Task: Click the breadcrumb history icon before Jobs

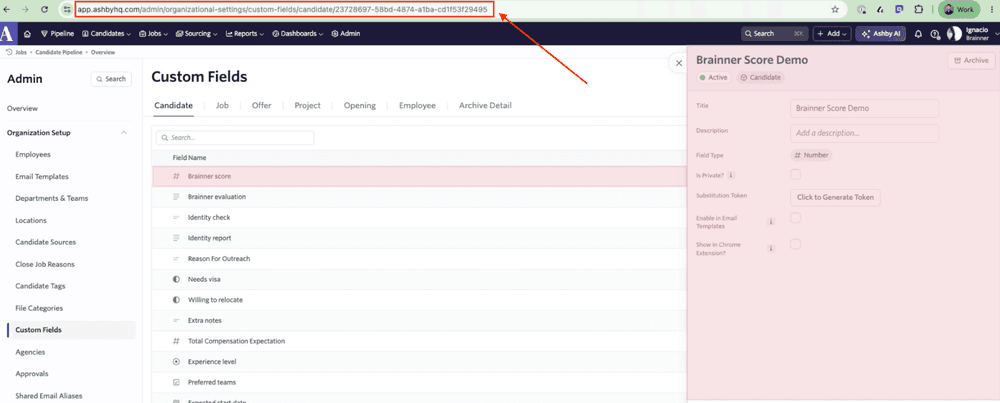Action: [x=9, y=52]
